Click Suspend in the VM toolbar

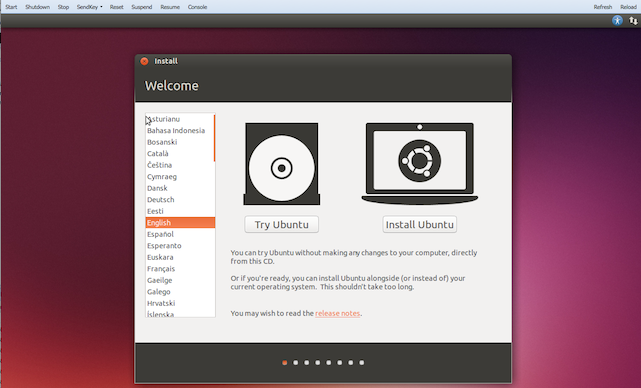click(x=142, y=7)
